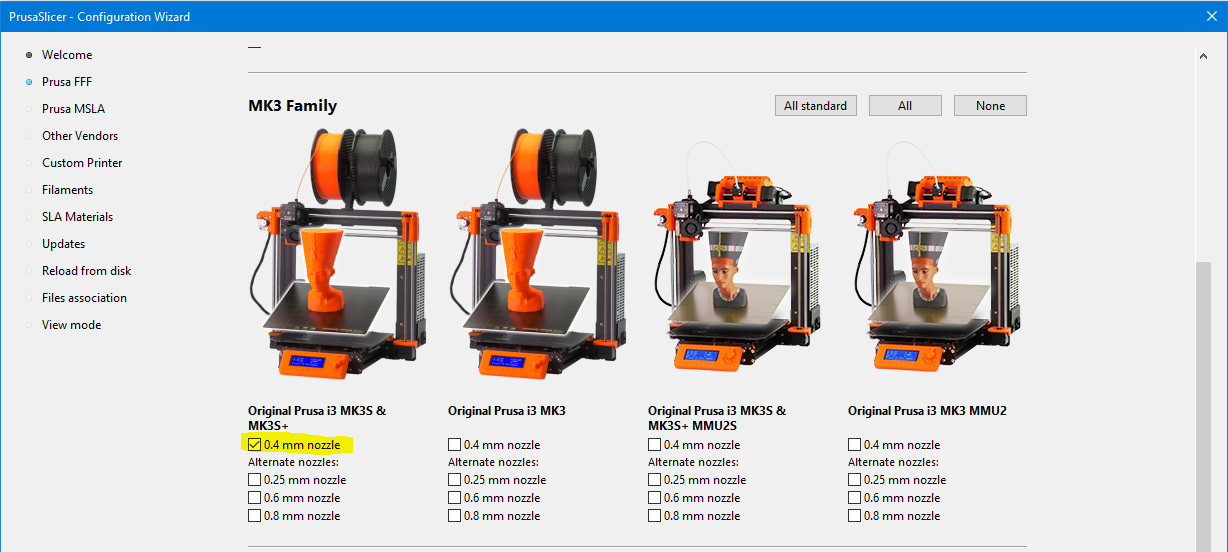Click the None button for MK3 Family
This screenshot has width=1228, height=552.
tap(989, 106)
